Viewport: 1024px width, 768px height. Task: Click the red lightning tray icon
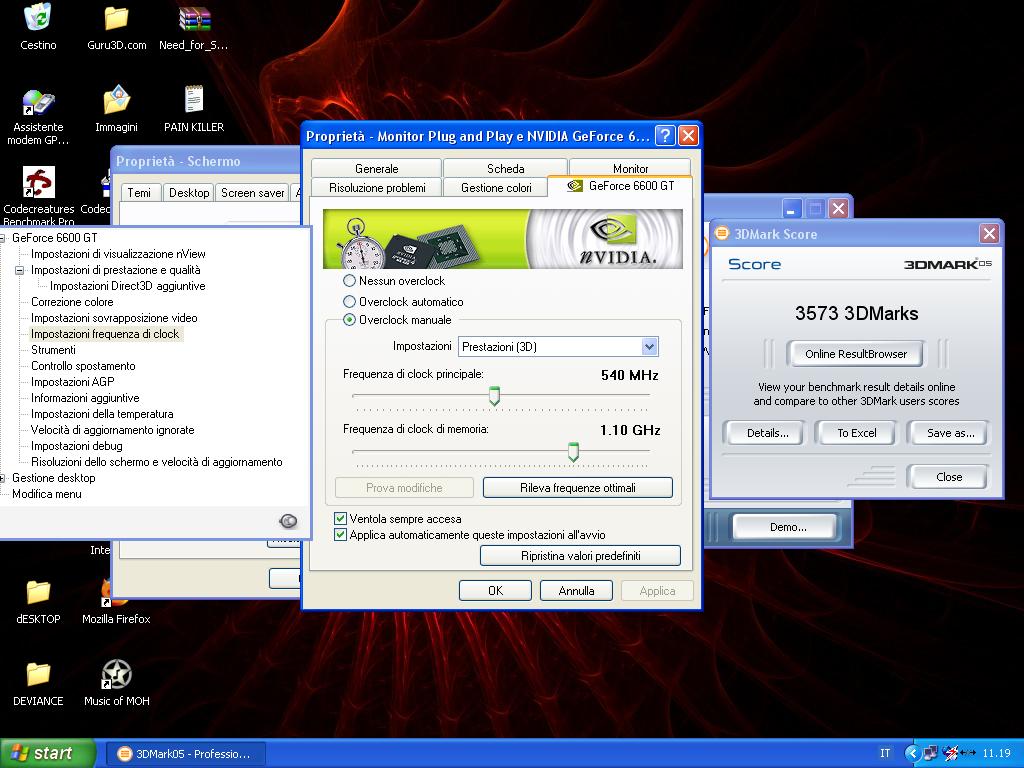(950, 753)
